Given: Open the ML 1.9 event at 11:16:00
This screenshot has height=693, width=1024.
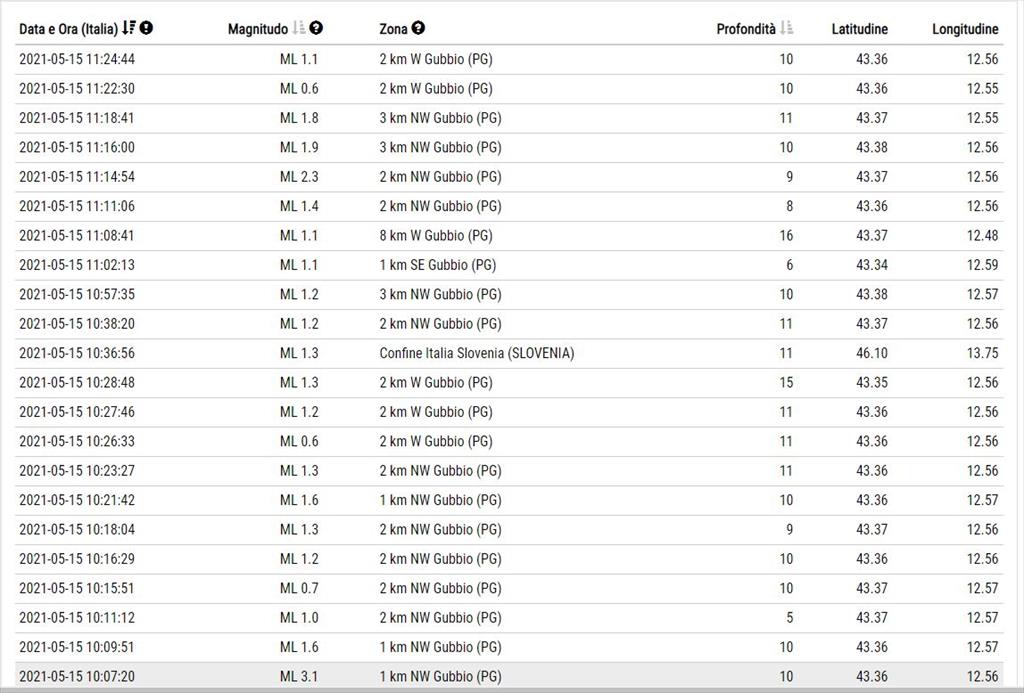Looking at the screenshot, I should coord(509,148).
